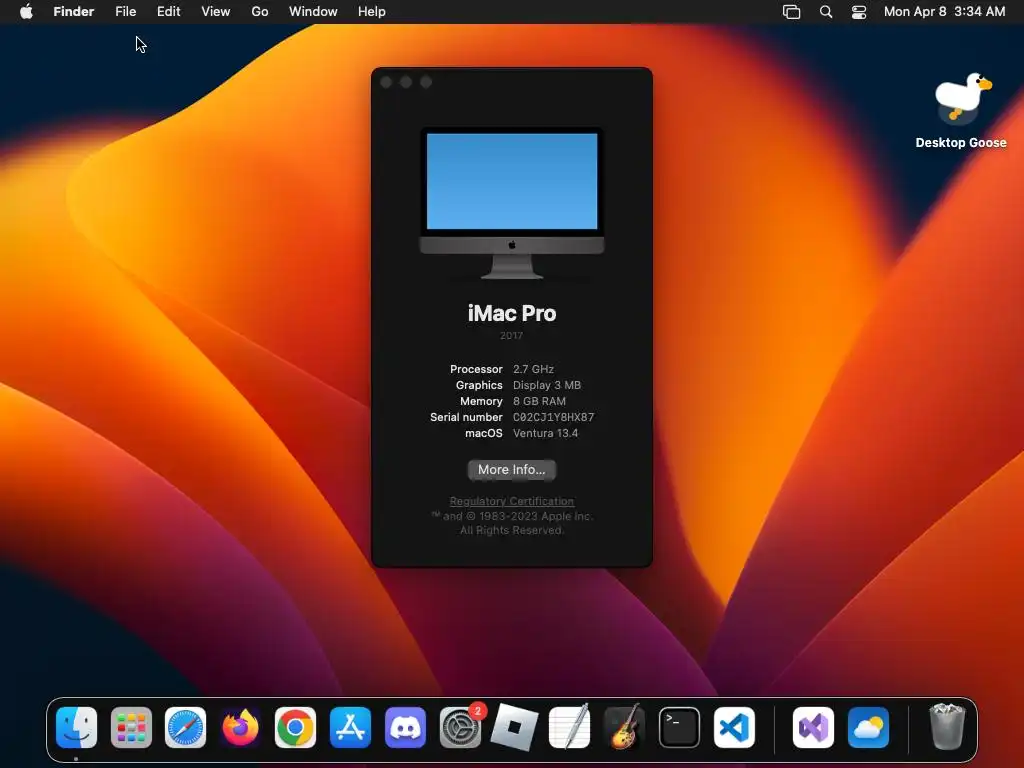
Task: Open the Window menu
Action: pyautogui.click(x=313, y=12)
